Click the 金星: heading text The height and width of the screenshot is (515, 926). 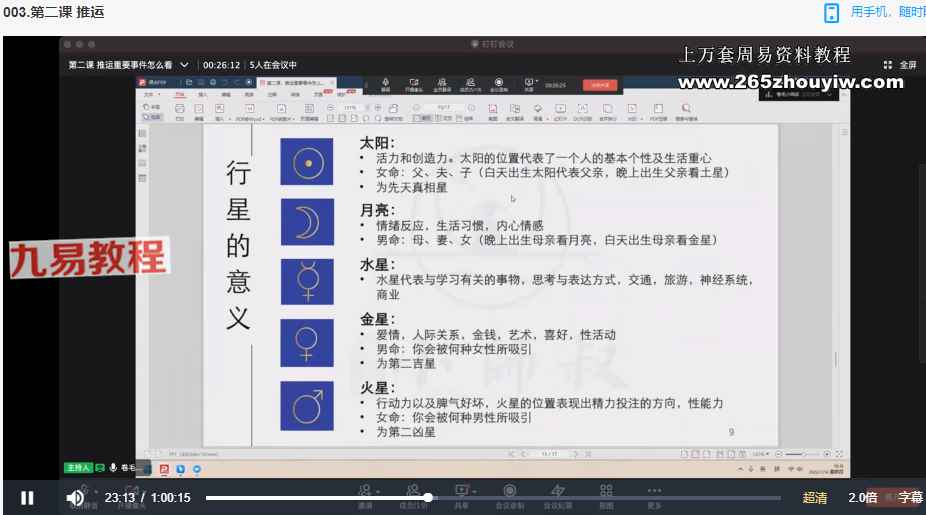click(x=377, y=320)
